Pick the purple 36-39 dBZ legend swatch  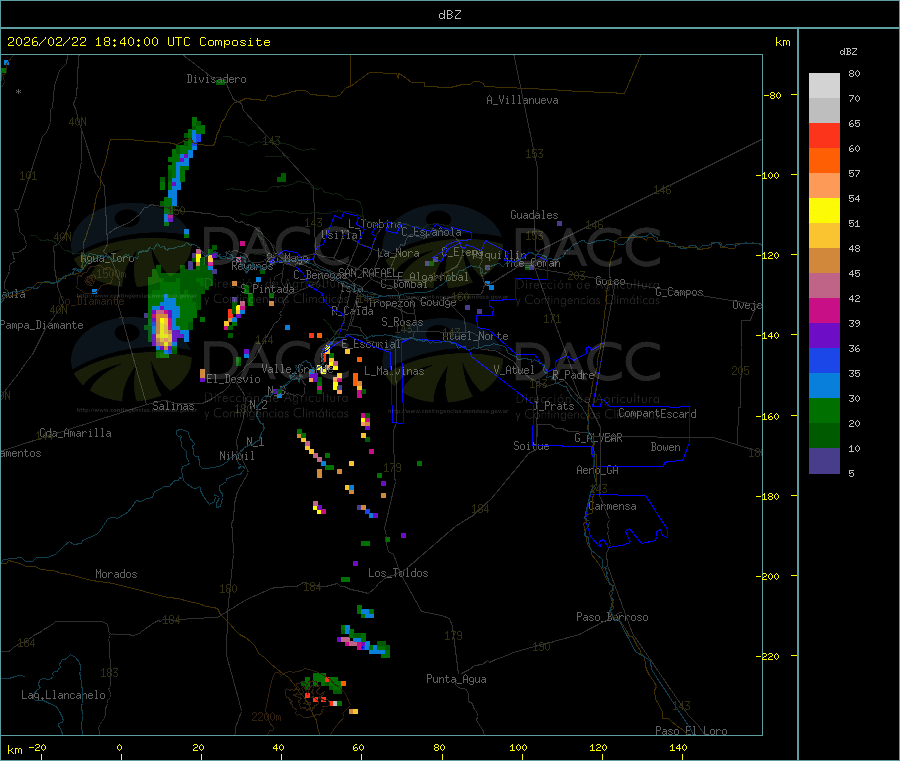point(824,336)
